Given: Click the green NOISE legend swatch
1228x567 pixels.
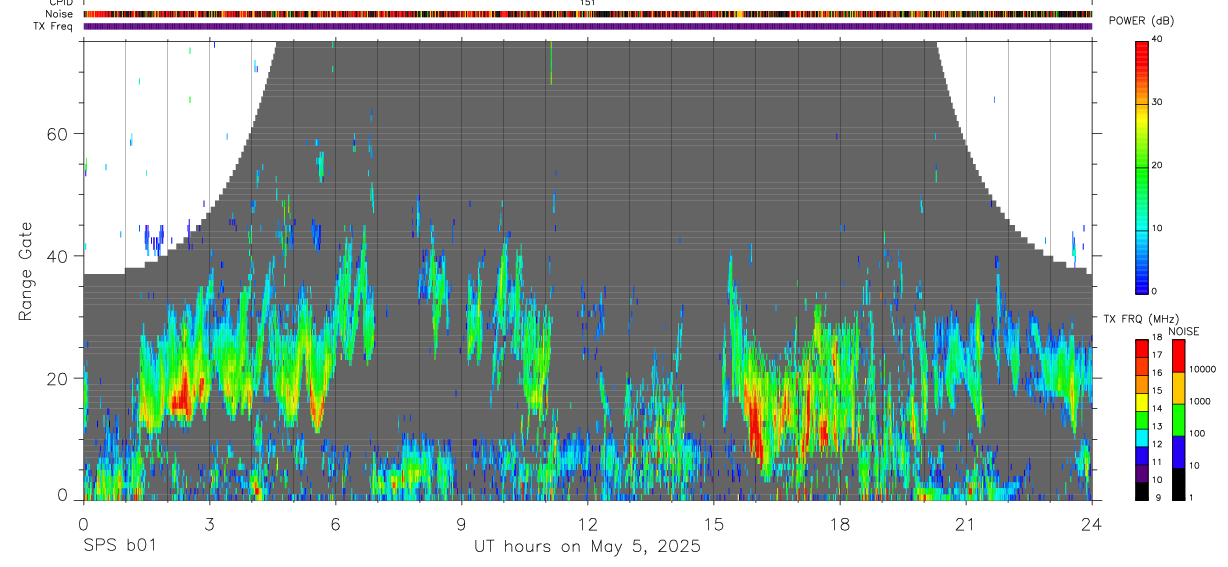Looking at the screenshot, I should pos(1179,419).
